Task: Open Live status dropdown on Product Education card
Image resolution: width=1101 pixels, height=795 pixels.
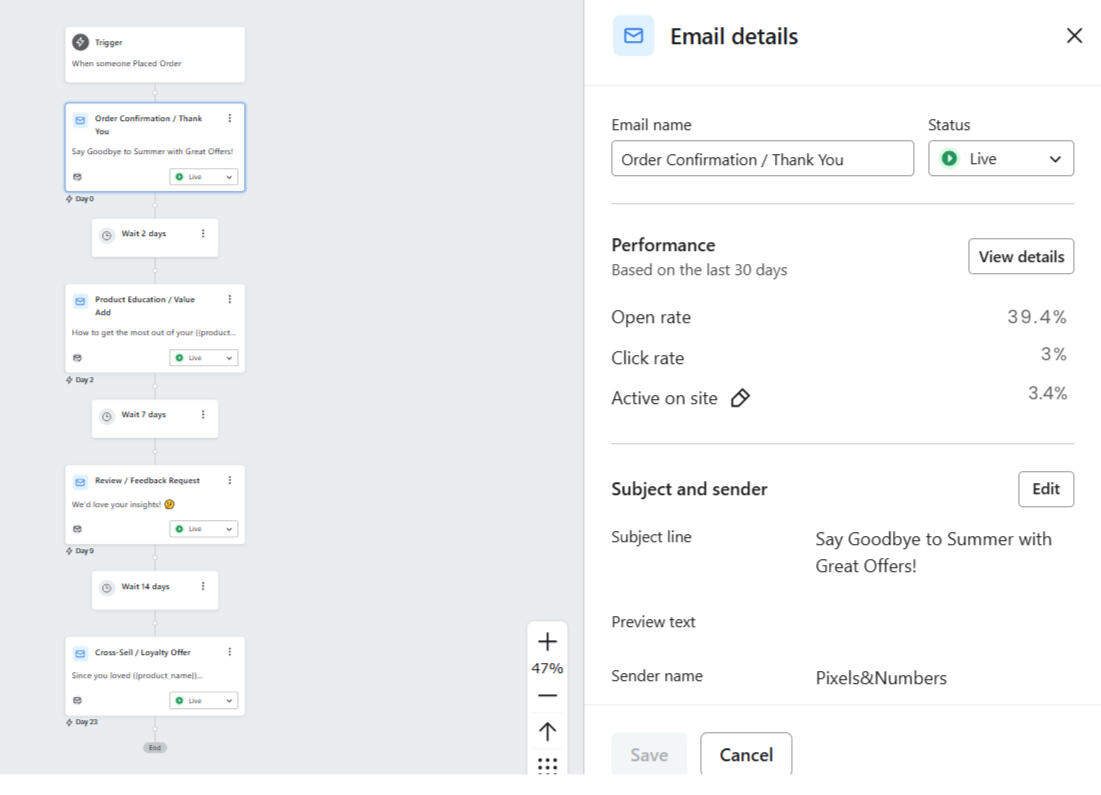Action: pyautogui.click(x=204, y=358)
